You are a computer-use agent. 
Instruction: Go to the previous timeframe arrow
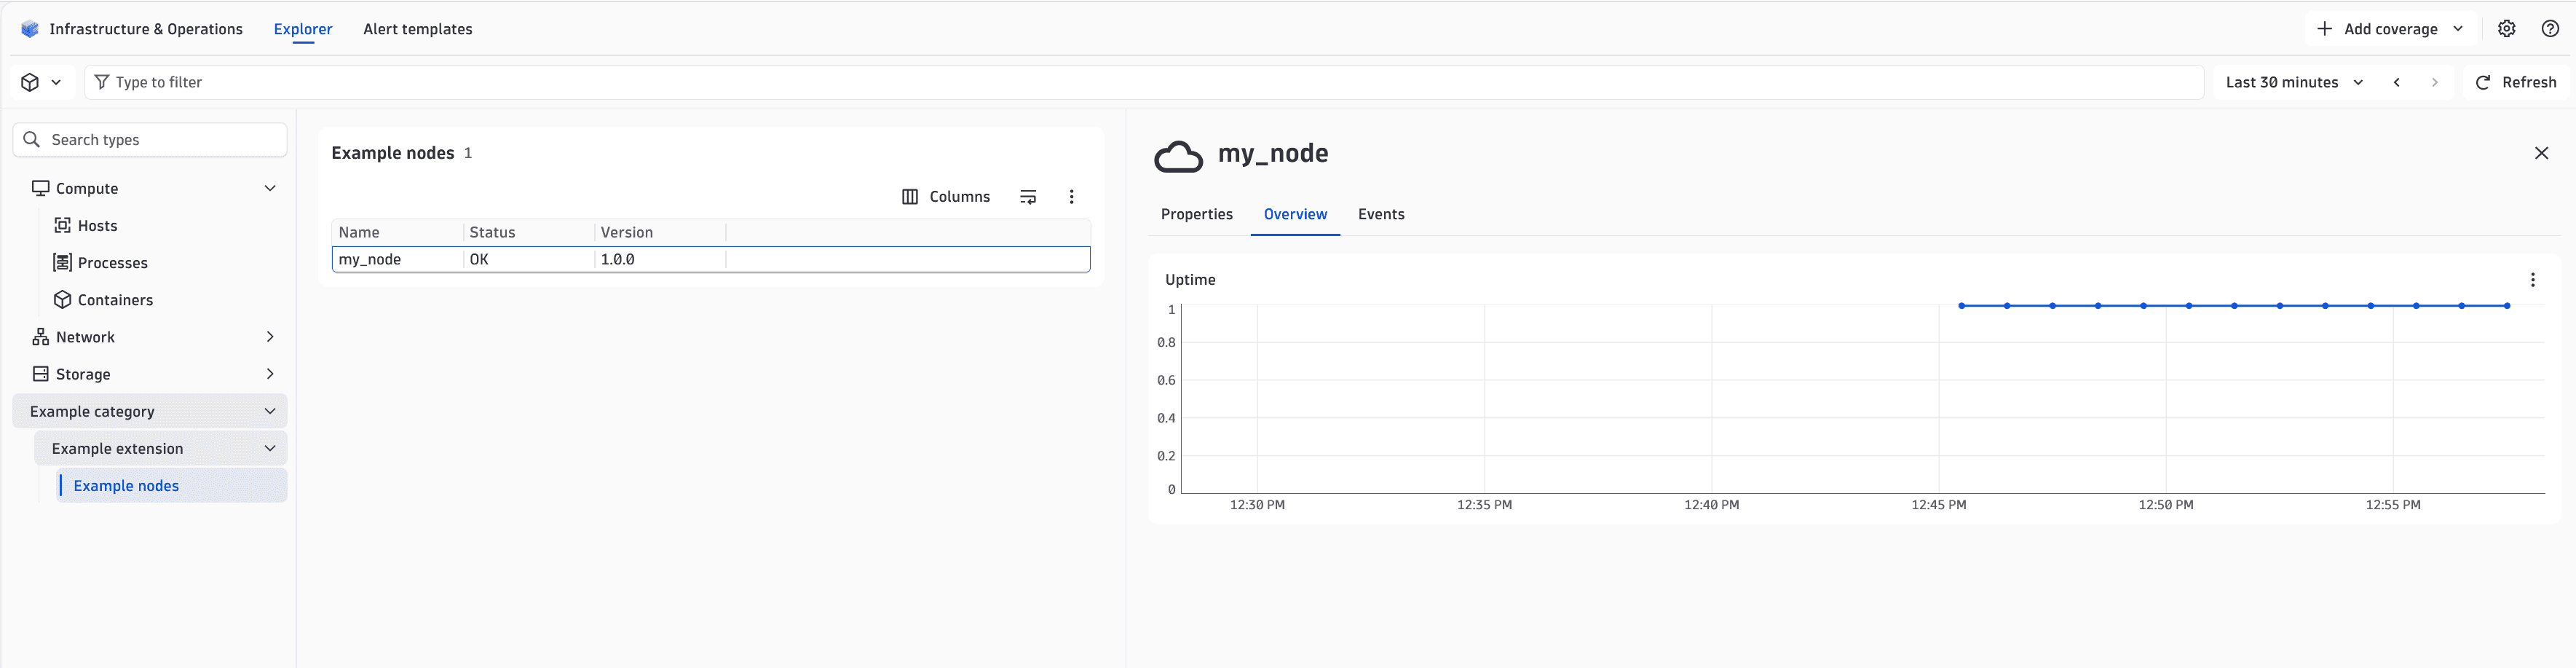[x=2397, y=82]
